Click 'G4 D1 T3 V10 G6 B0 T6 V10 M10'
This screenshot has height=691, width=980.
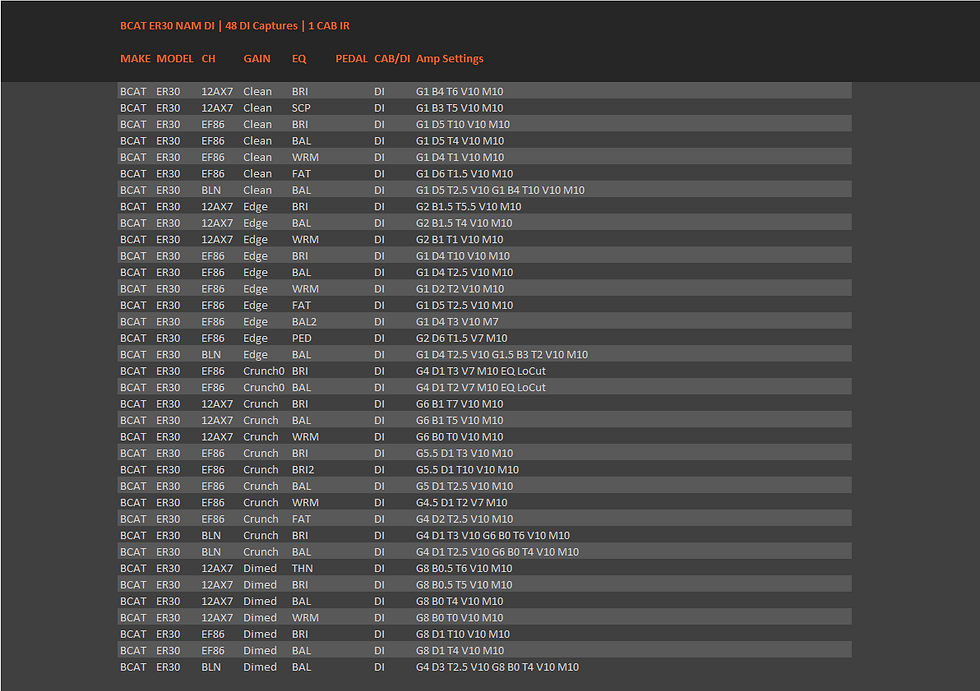point(492,536)
